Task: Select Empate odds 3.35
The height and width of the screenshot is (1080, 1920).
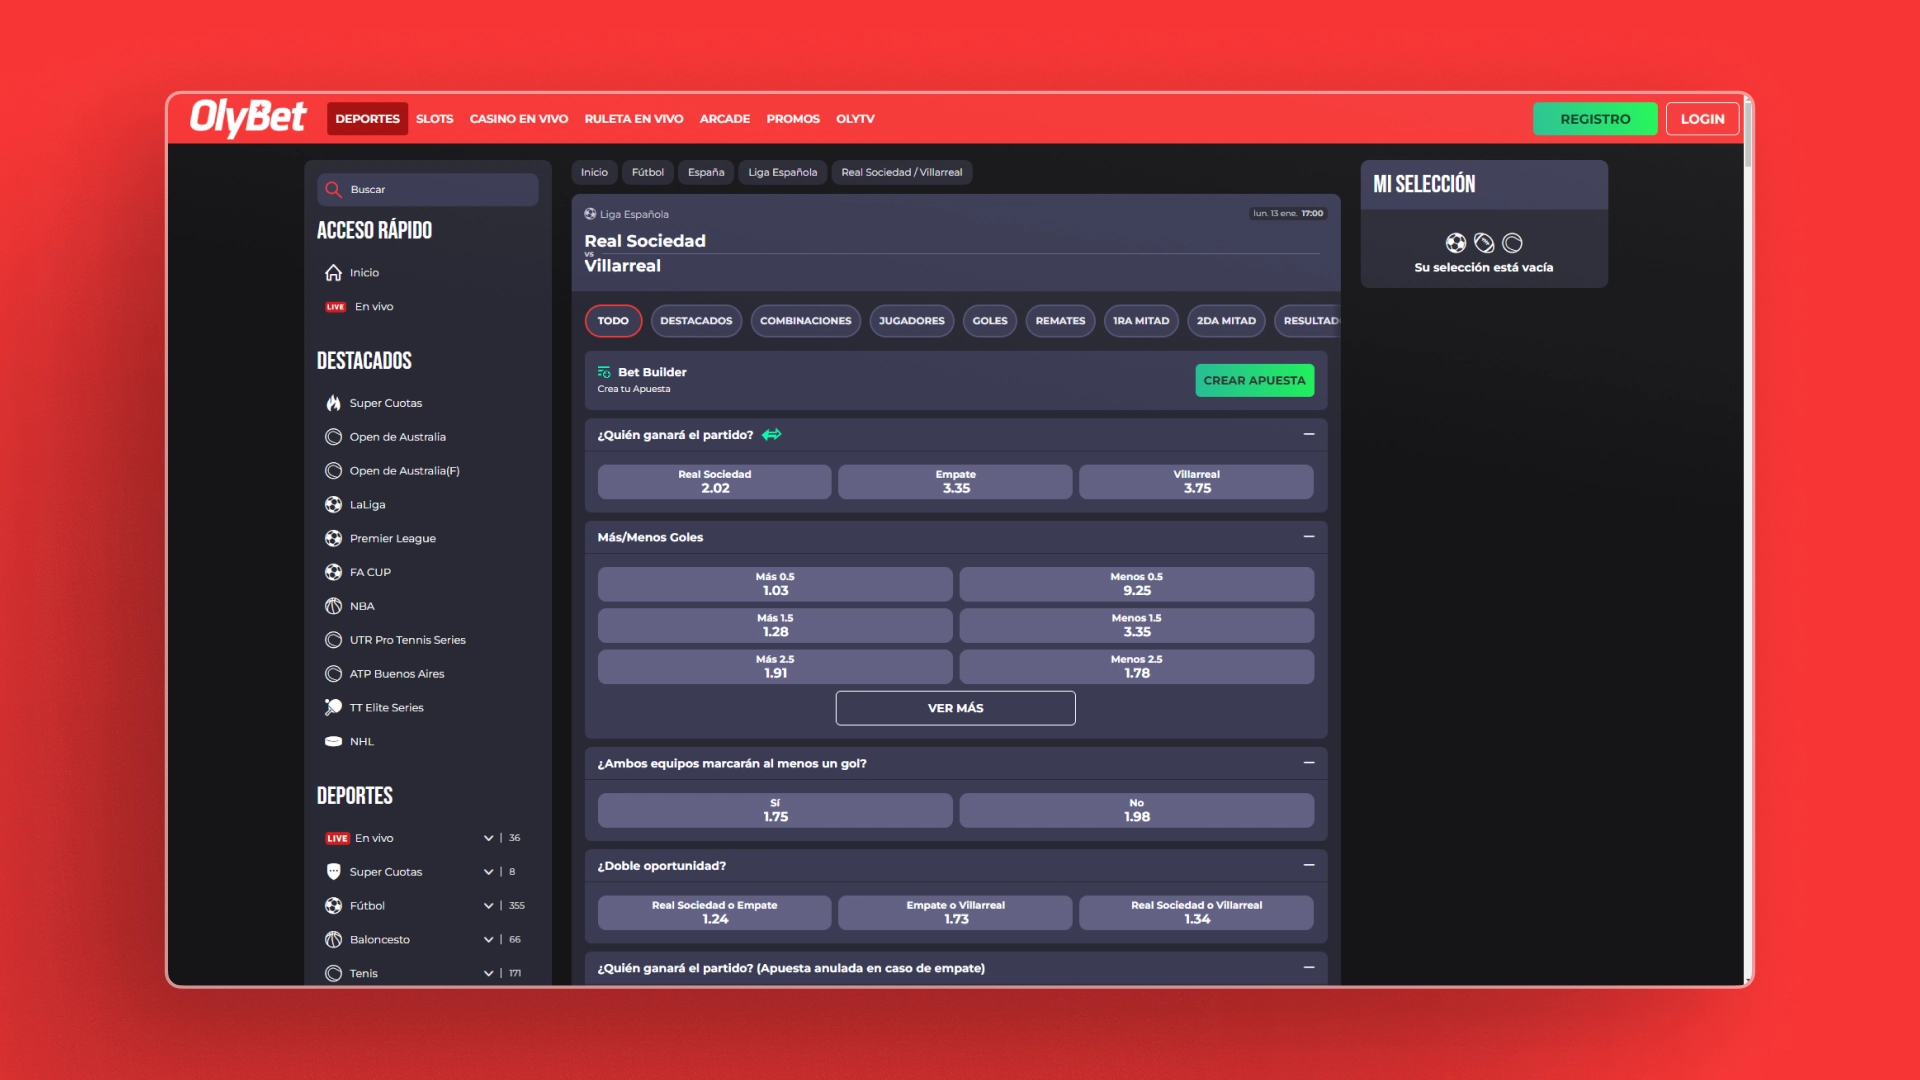Action: coord(955,482)
